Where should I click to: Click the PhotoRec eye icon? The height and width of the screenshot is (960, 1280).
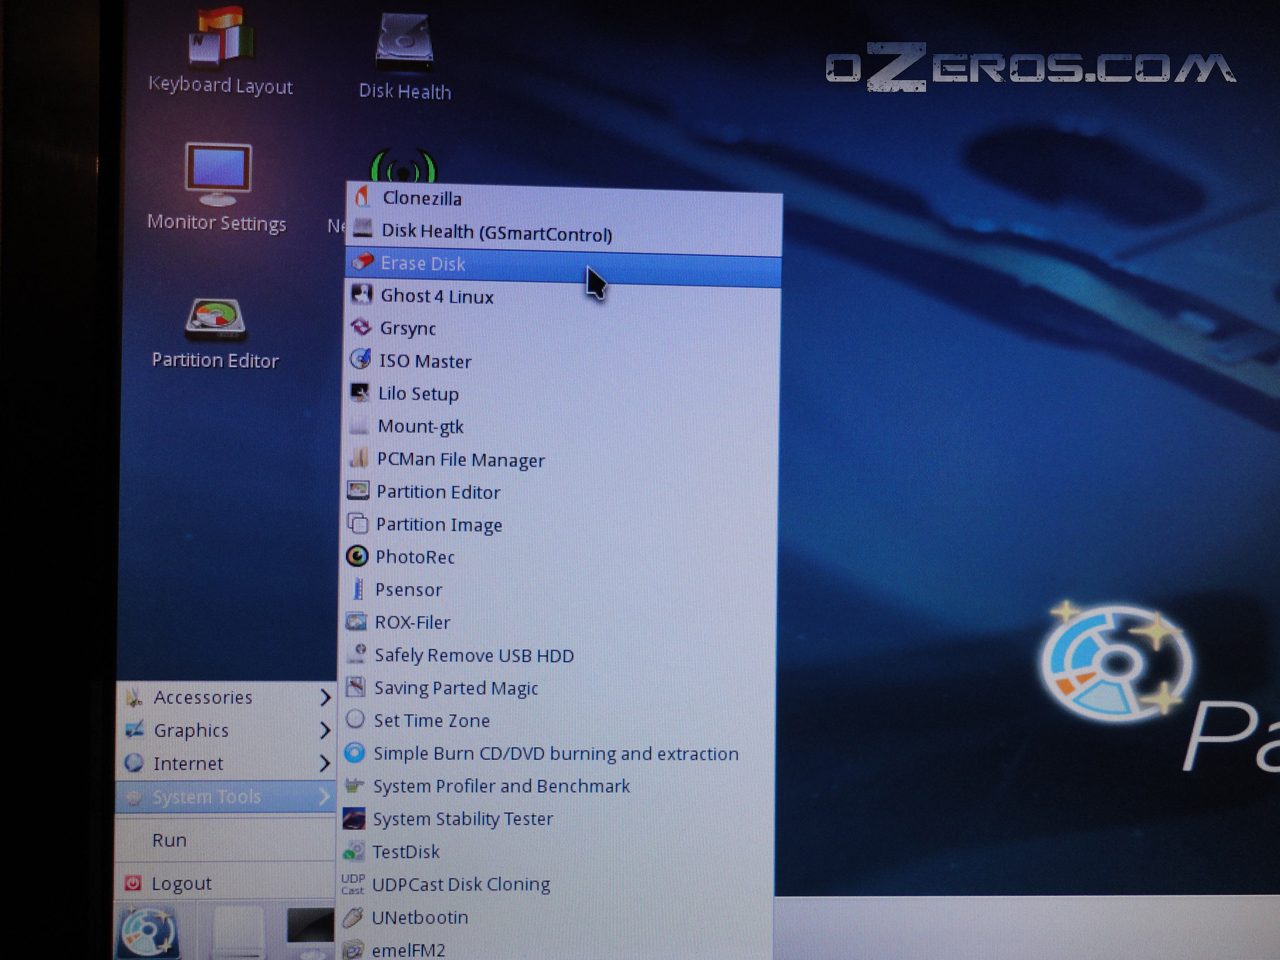click(357, 555)
